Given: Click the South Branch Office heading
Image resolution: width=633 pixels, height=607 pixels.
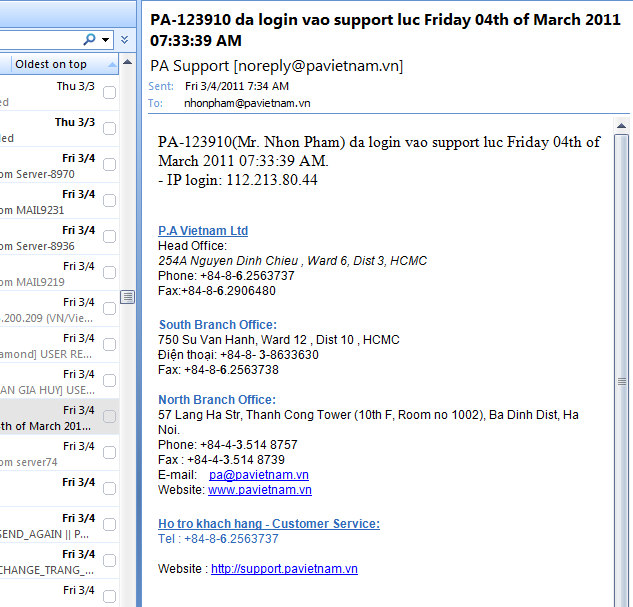Looking at the screenshot, I should pos(218,325).
